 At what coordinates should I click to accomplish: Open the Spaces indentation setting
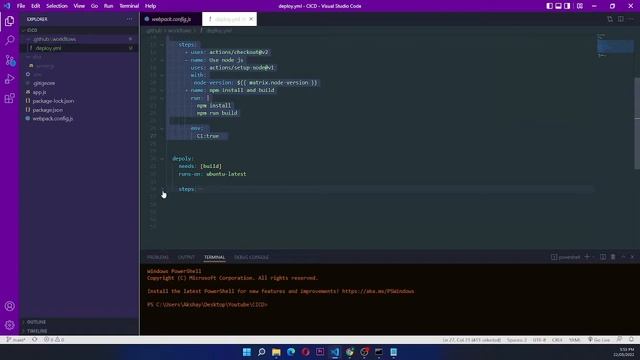(517, 340)
